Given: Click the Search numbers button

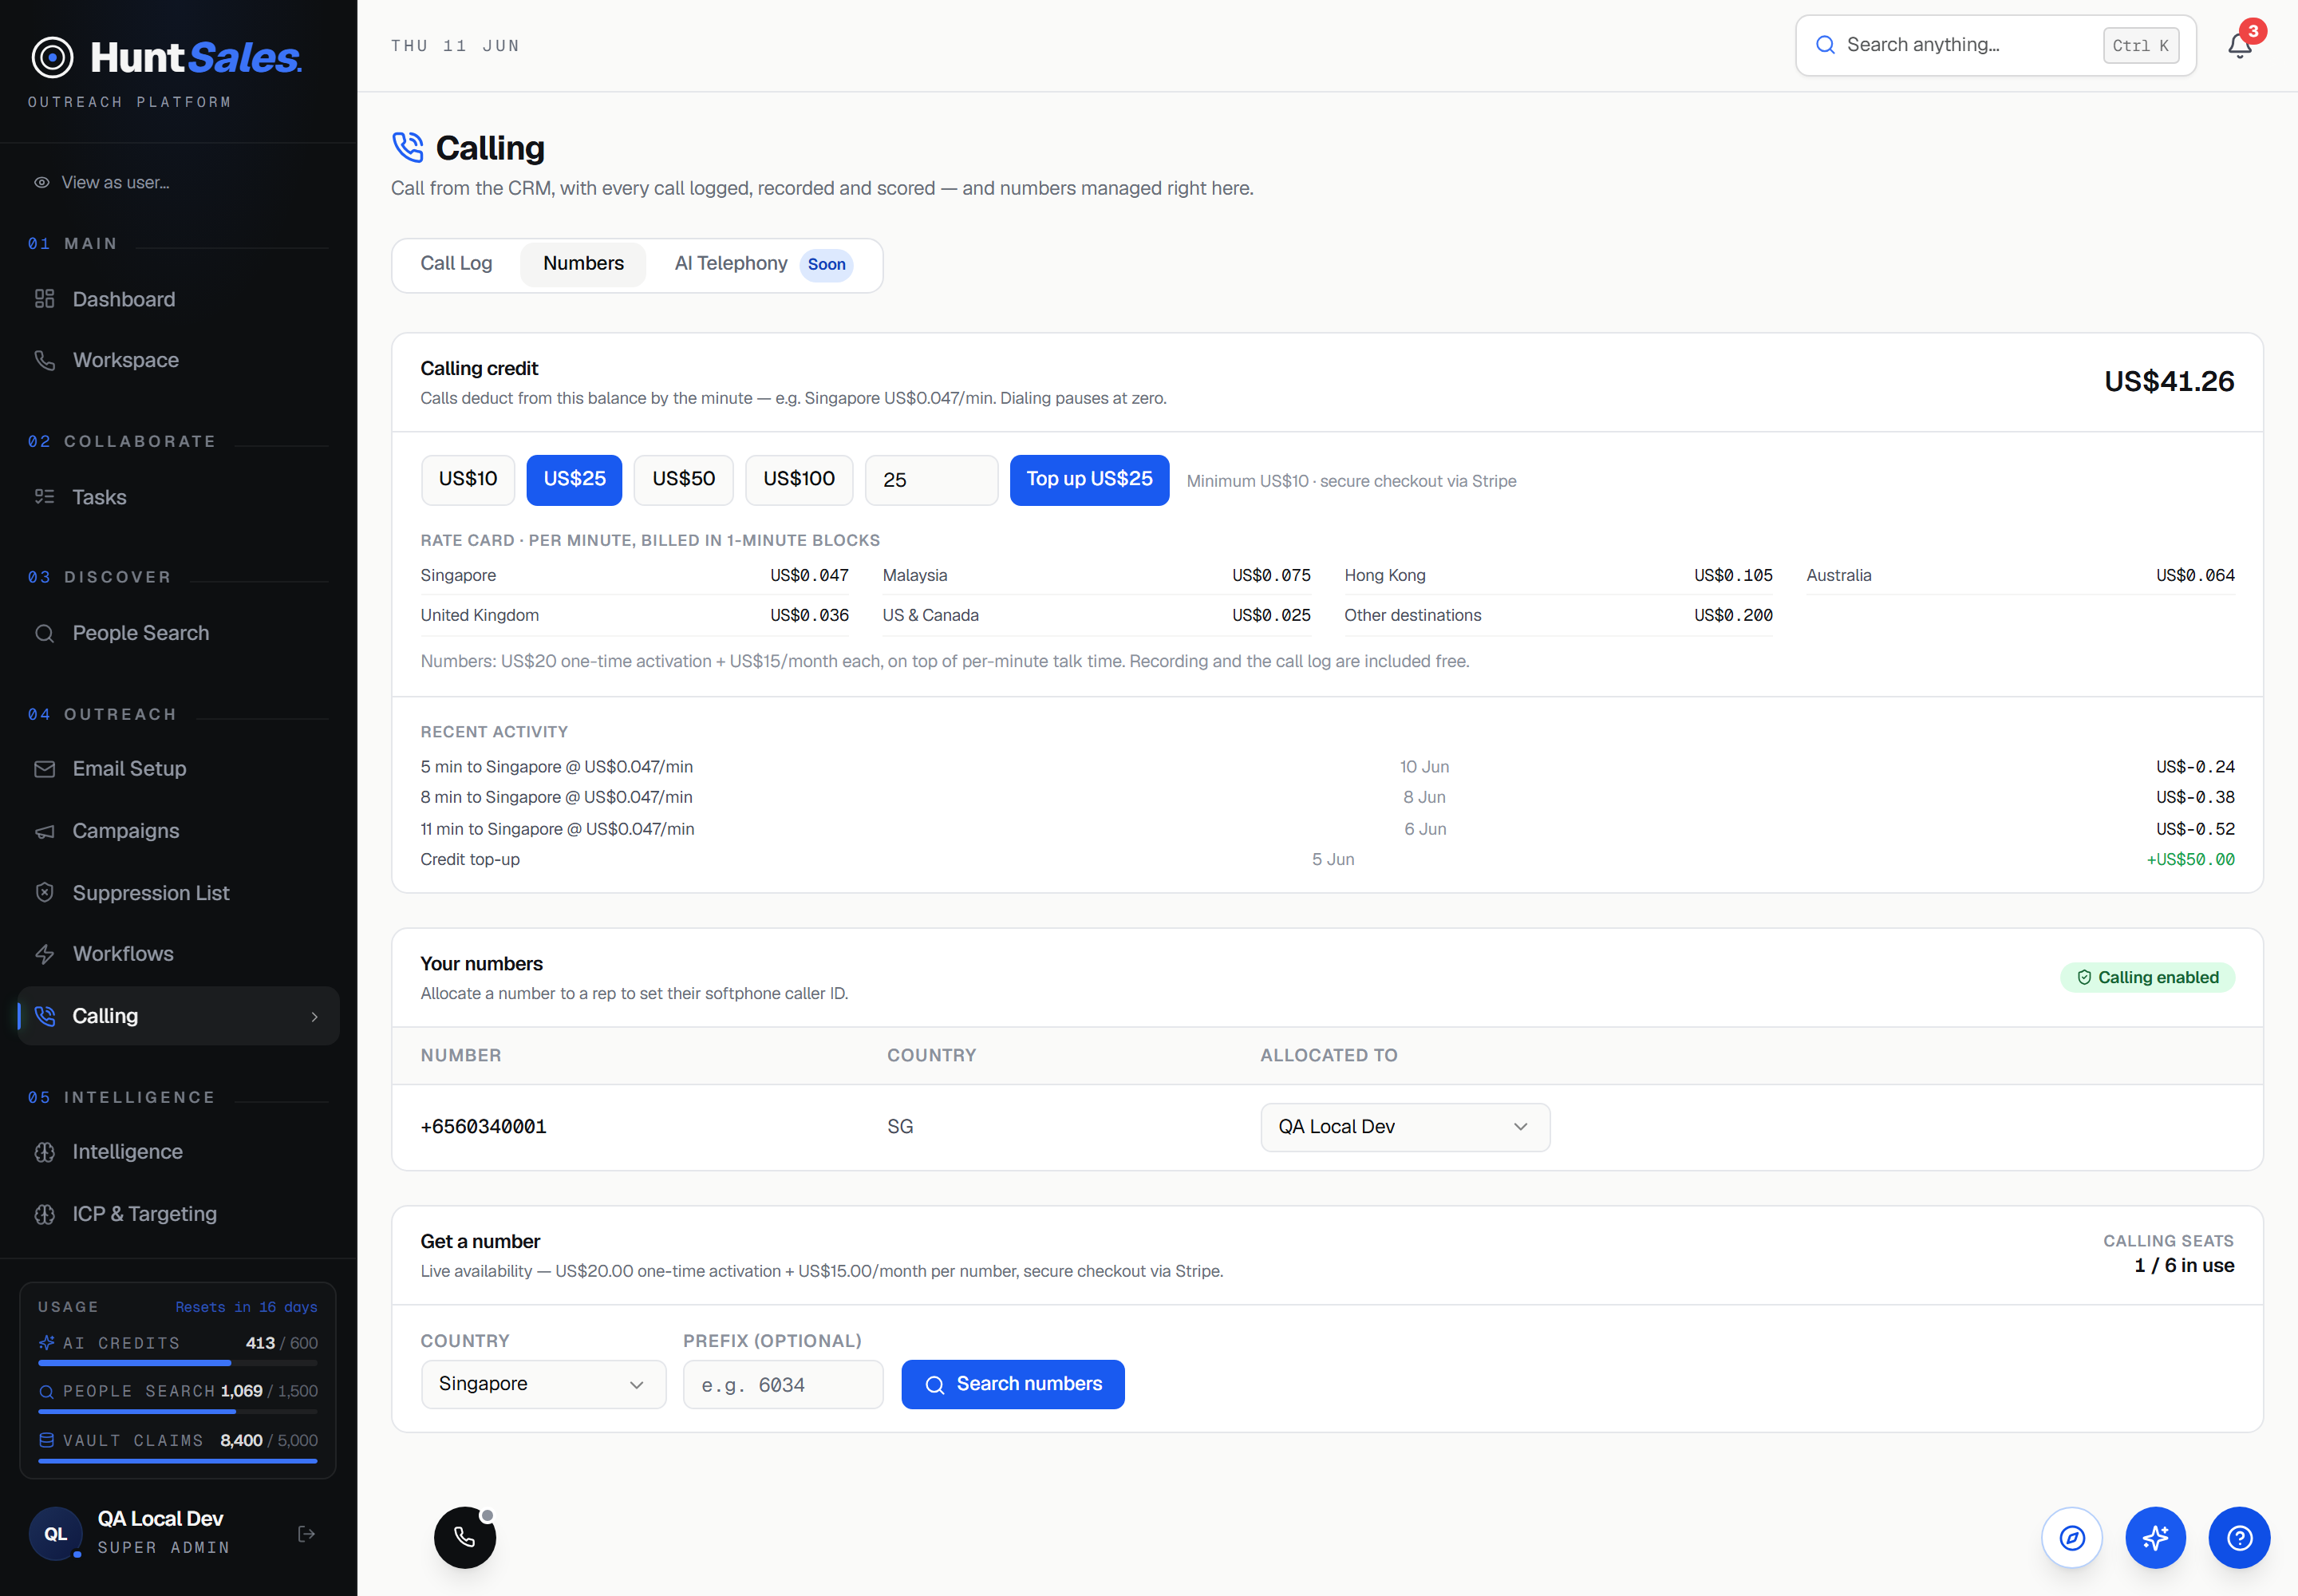Looking at the screenshot, I should pos(1013,1384).
